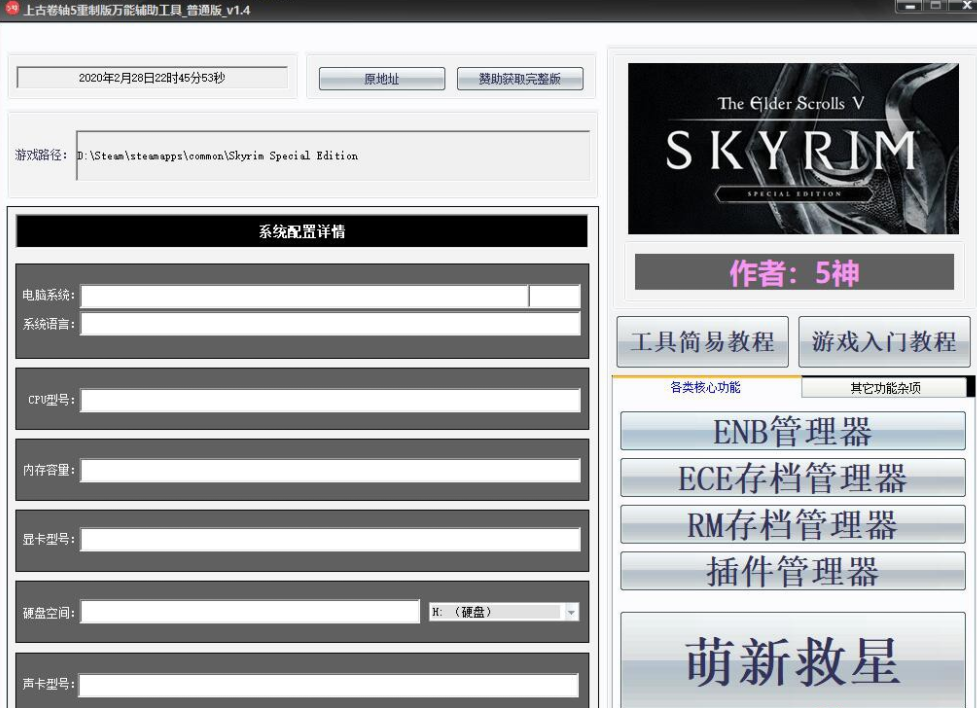Switch to 其它功能杂项 tab
Screen dimensions: 977x708
885,388
